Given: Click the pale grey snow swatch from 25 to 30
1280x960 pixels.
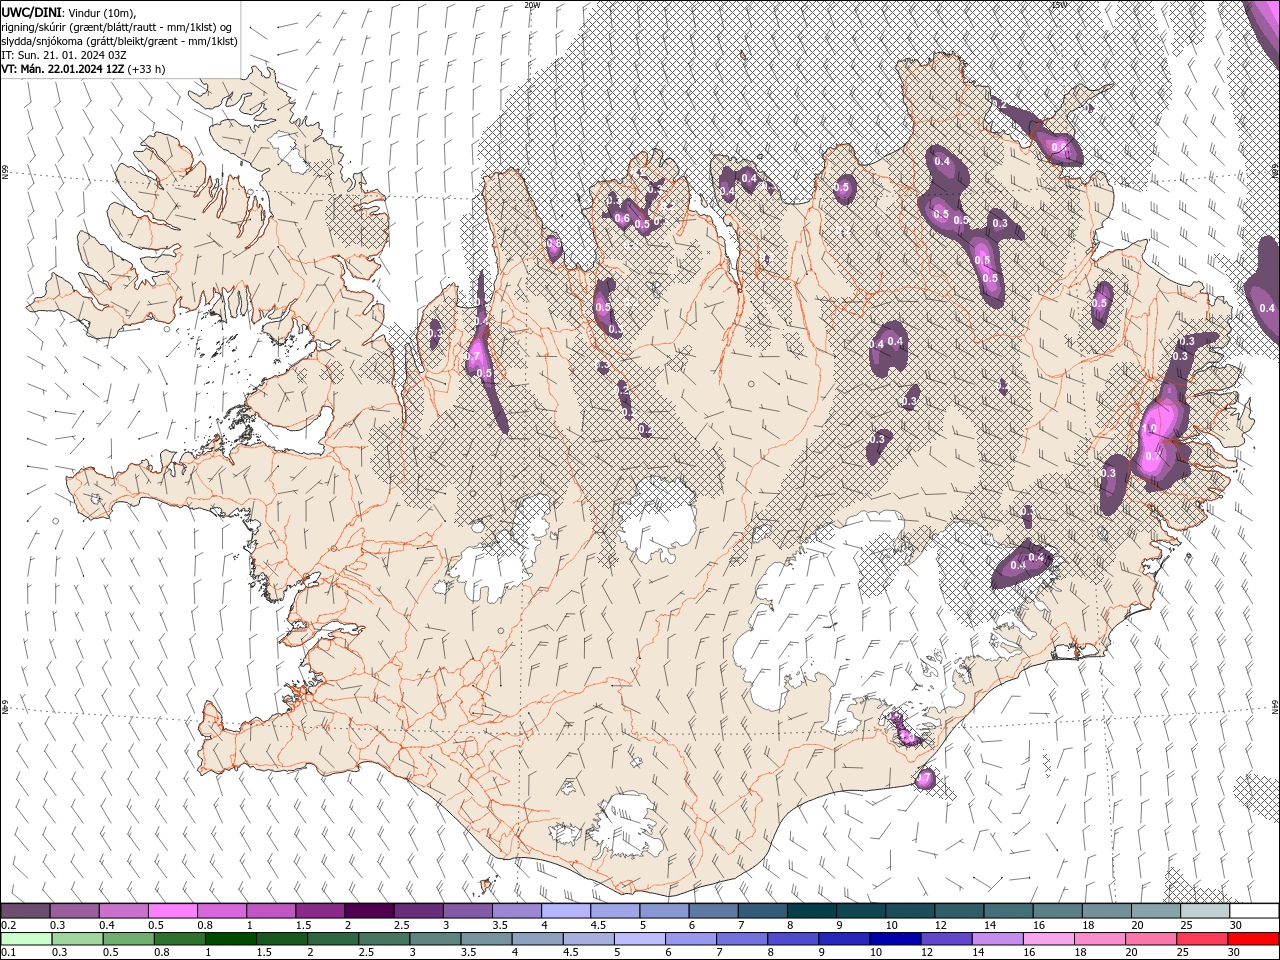Looking at the screenshot, I should point(1204,910).
